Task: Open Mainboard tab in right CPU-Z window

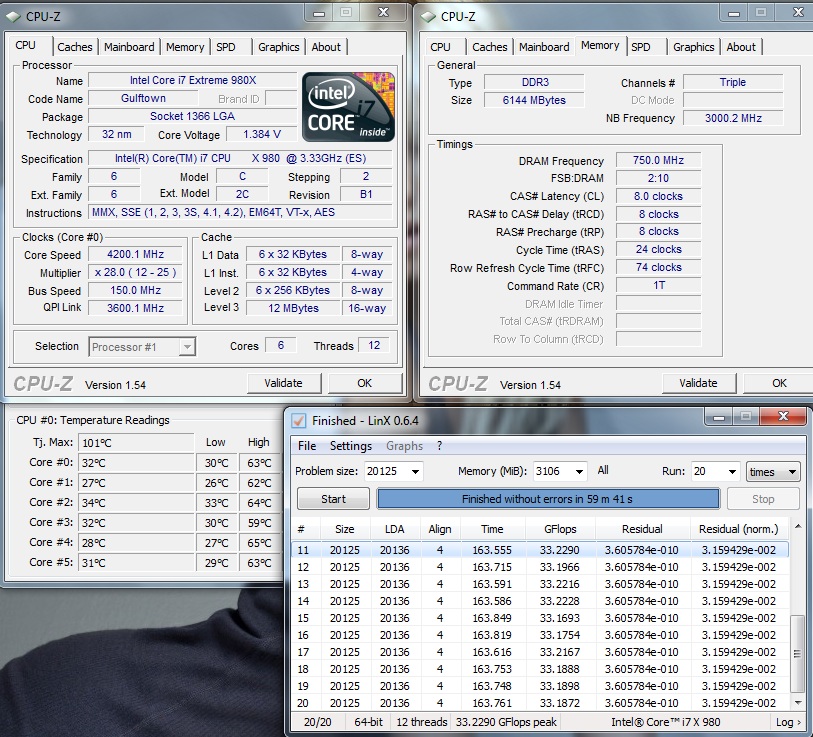Action: (x=544, y=47)
